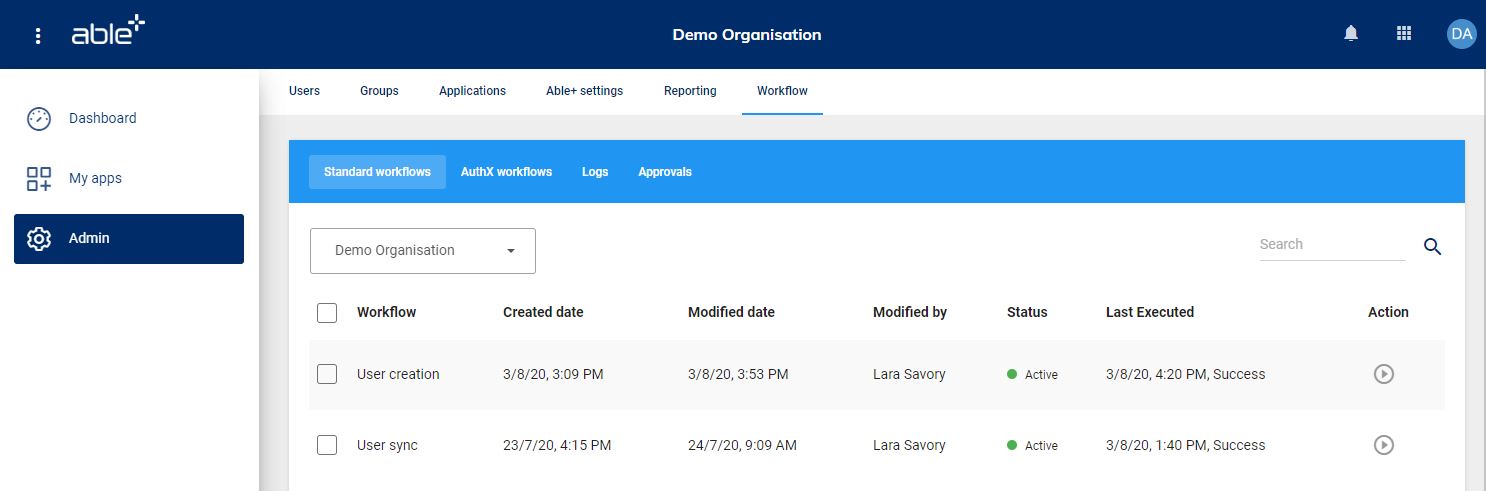Open the AuthX workflows tab
This screenshot has height=491, width=1486.
506,172
